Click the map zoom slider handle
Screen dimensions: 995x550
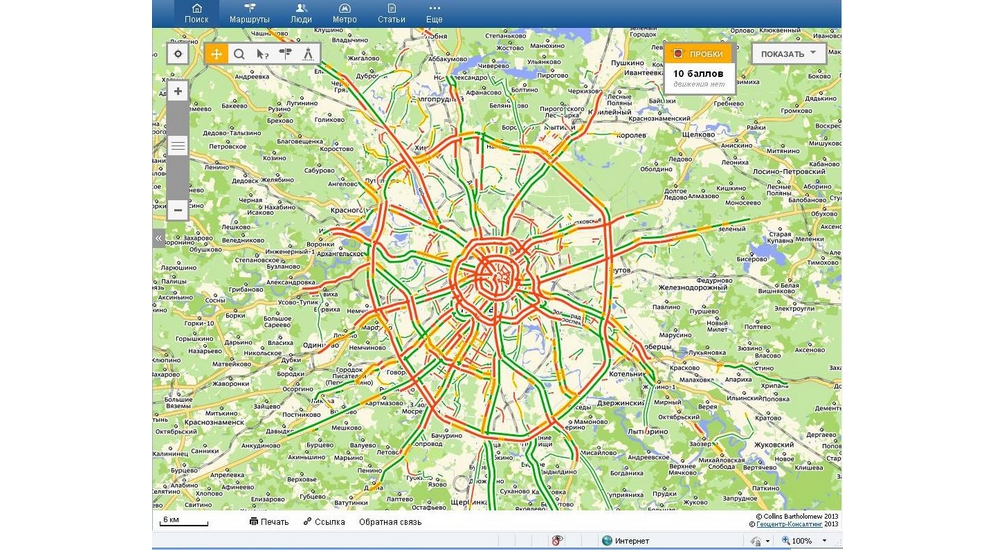click(177, 146)
